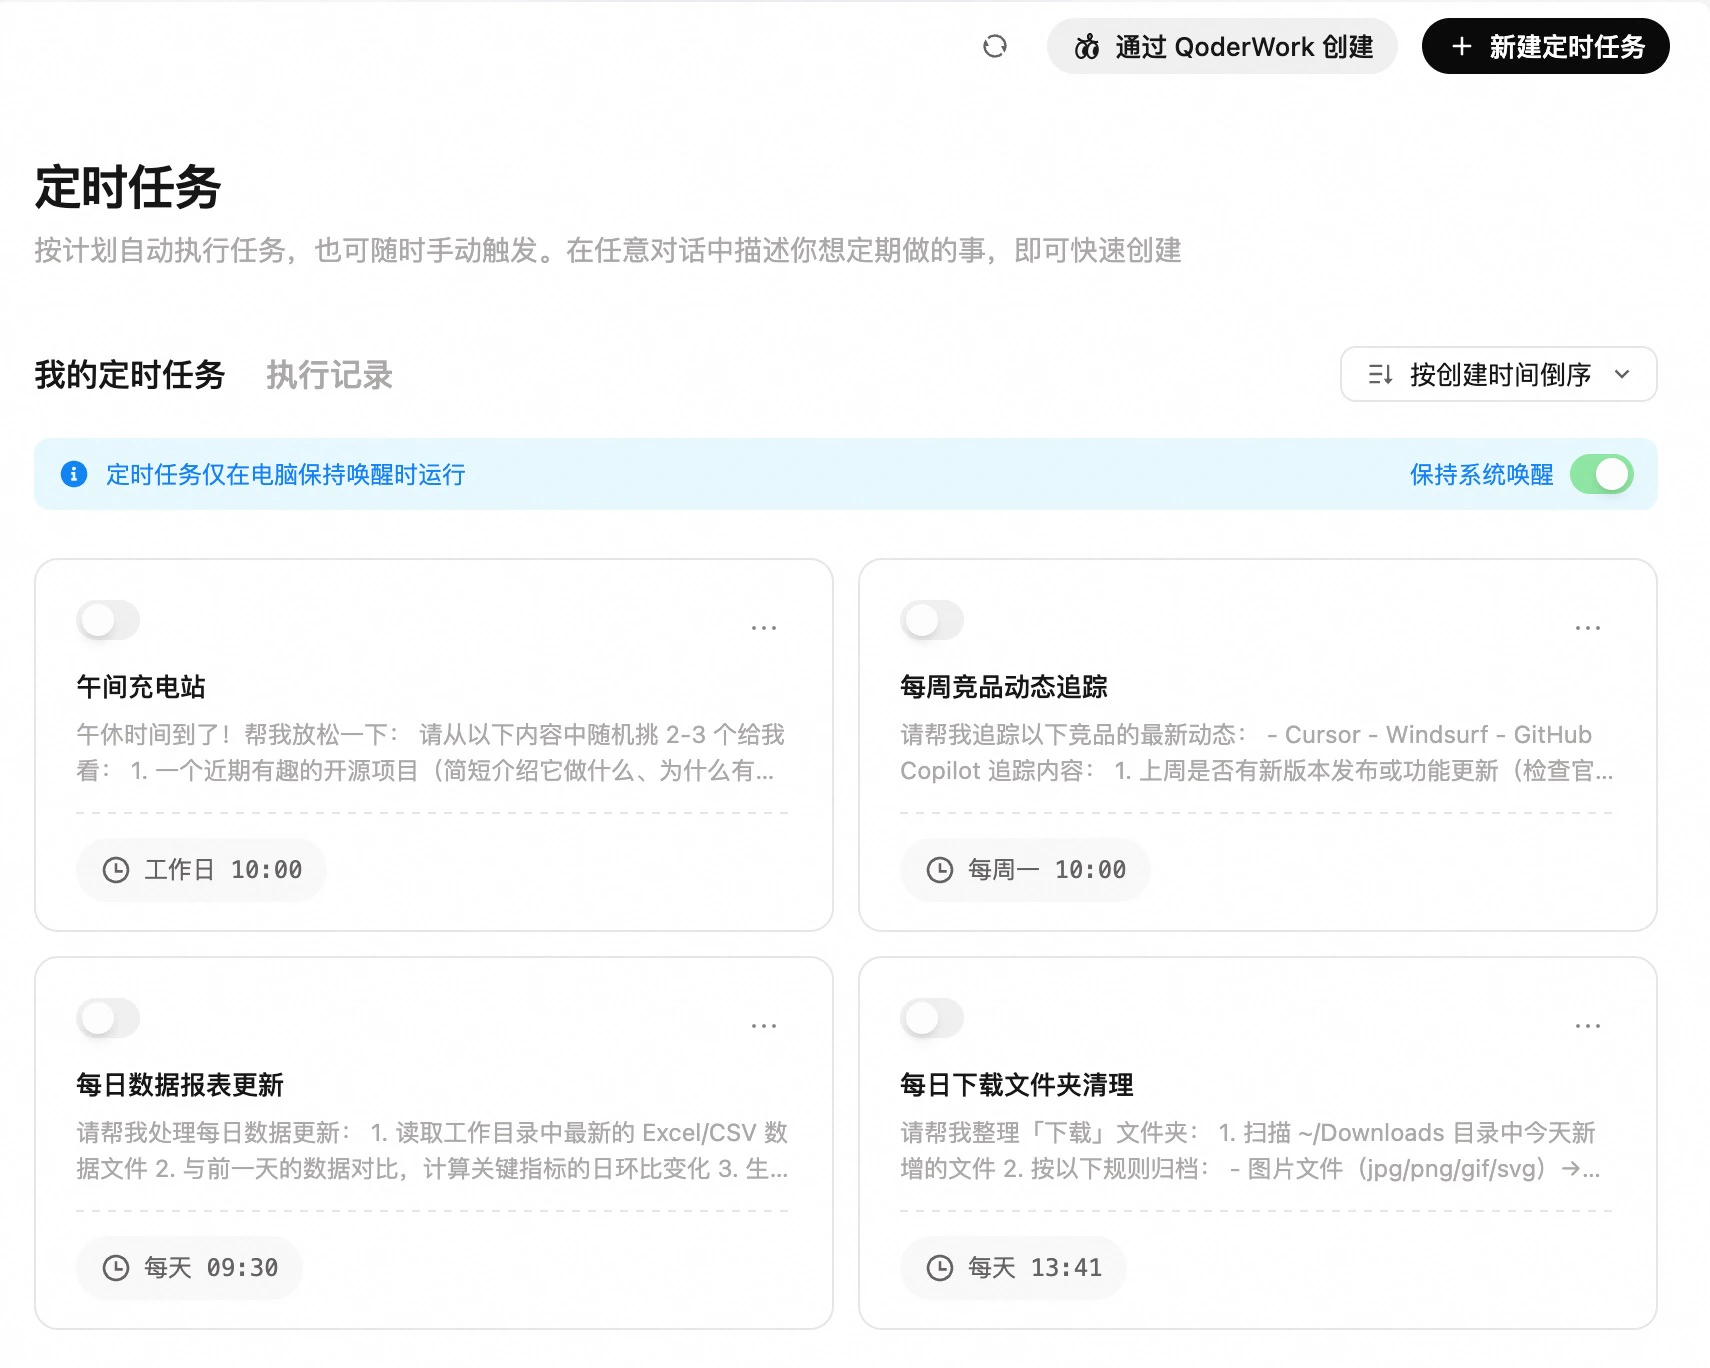Open the options menu on 午间充电站 card
The image size is (1710, 1368).
tap(763, 627)
